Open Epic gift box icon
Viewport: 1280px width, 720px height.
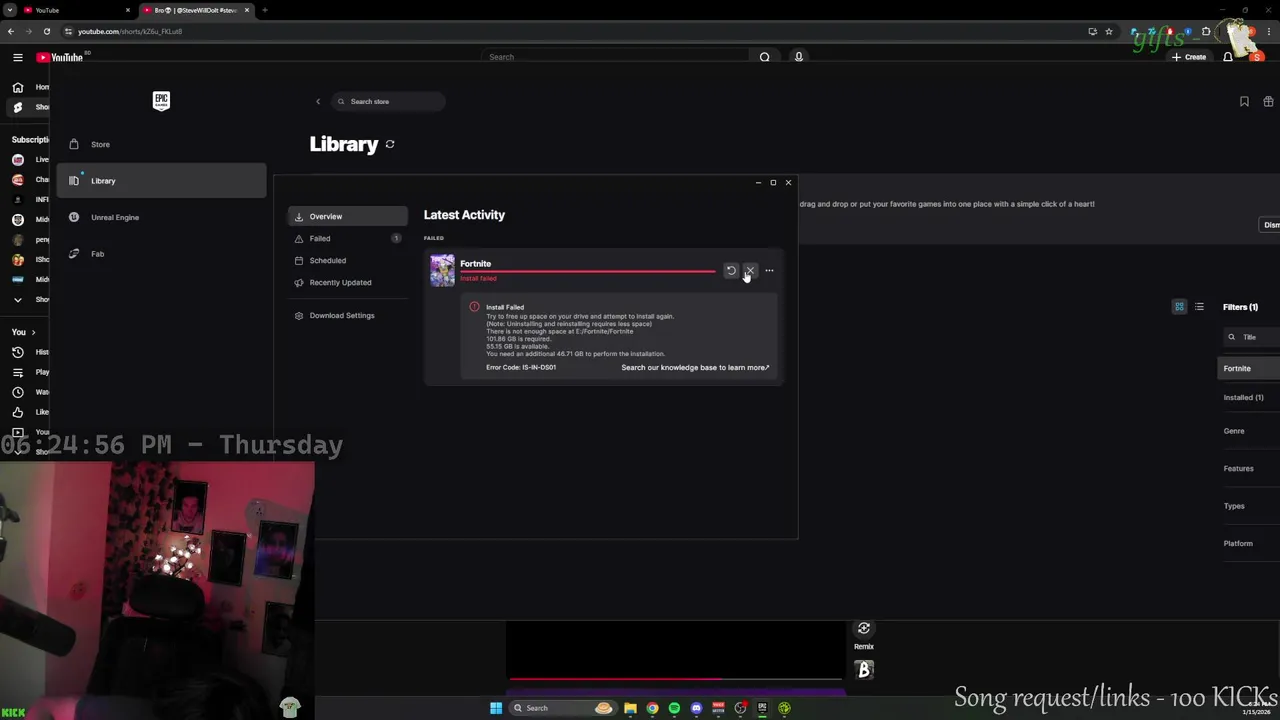coord(1268,101)
